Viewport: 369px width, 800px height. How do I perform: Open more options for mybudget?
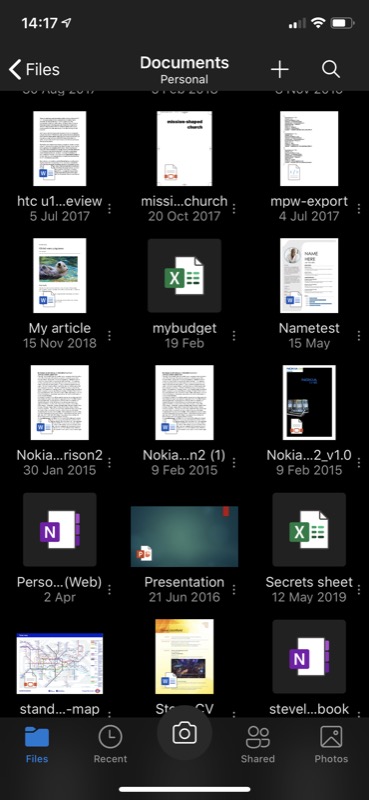(234, 336)
